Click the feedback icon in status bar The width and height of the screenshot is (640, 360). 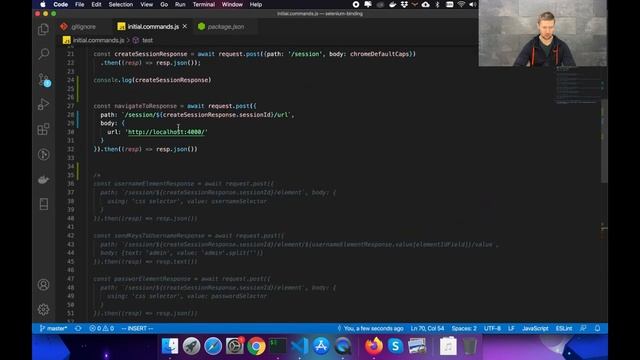pos(583,328)
